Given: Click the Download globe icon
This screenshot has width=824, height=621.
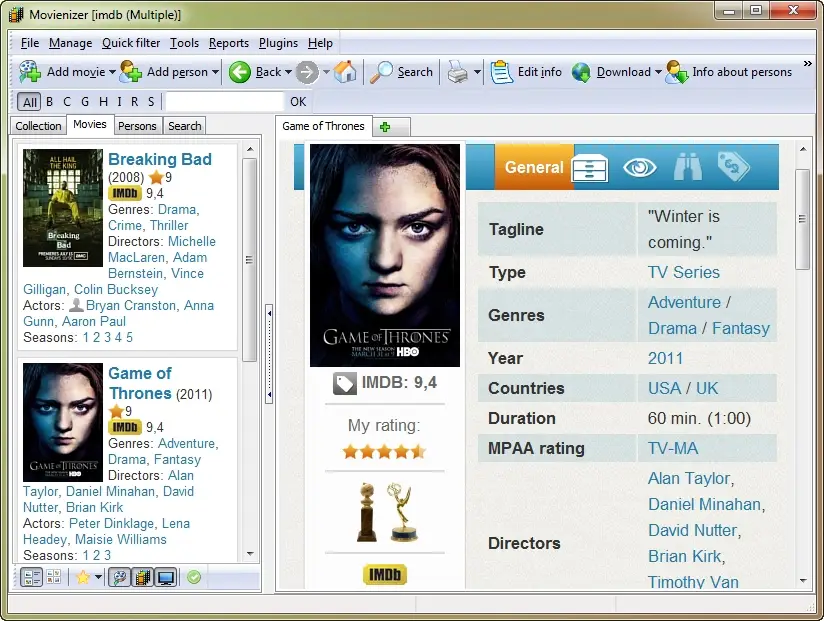Looking at the screenshot, I should click(x=581, y=72).
